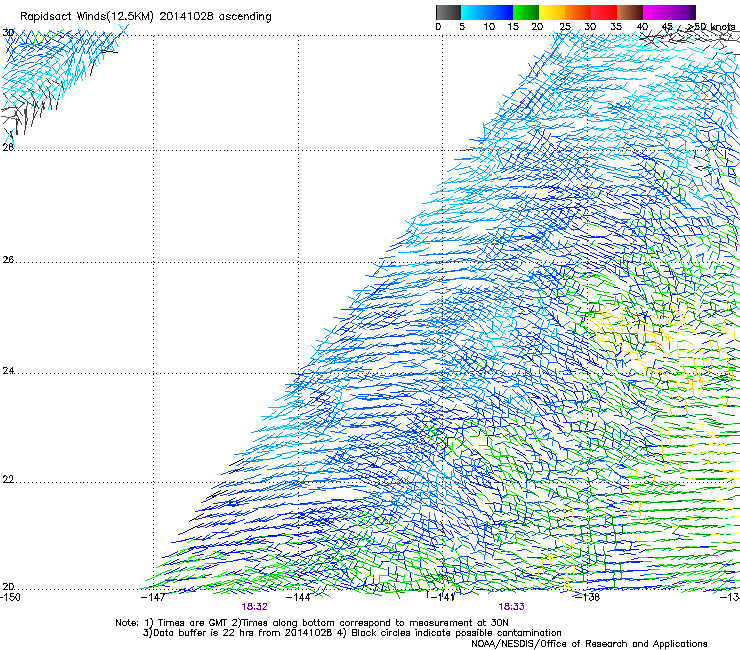This screenshot has width=740, height=650.
Task: Click the latitude label '30' on left axis
Action: (x=8, y=33)
